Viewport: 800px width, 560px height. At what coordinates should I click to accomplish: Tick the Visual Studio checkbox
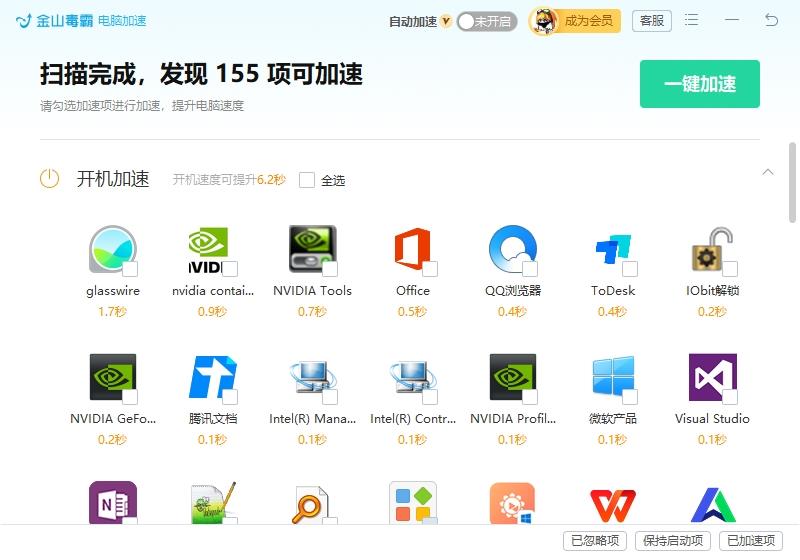pos(730,397)
